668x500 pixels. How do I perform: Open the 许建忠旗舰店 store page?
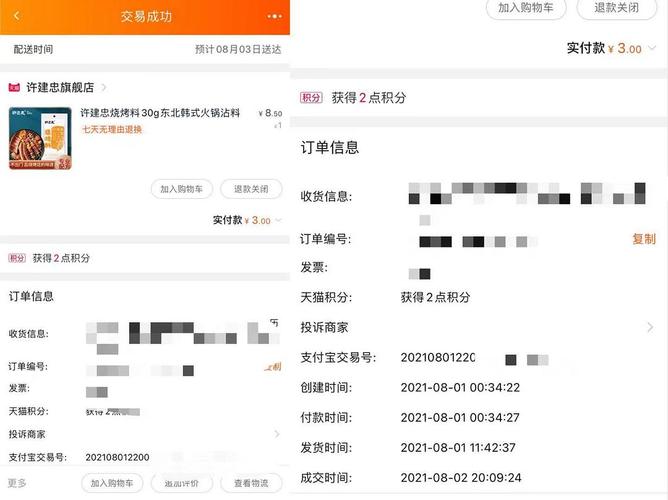pyautogui.click(x=60, y=87)
